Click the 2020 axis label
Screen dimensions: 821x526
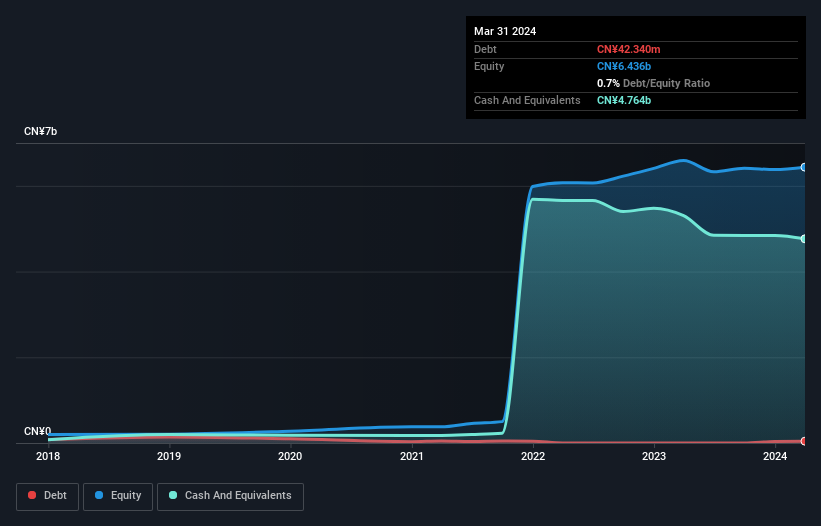click(x=290, y=456)
